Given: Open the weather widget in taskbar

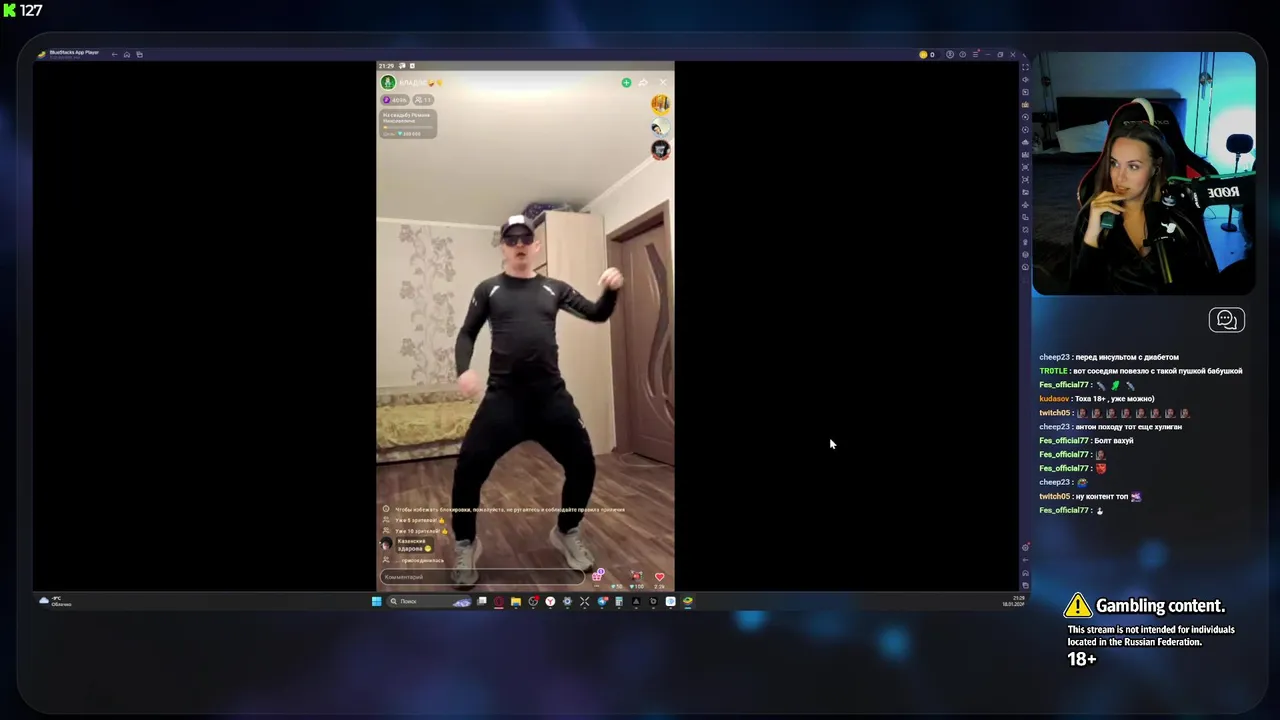Looking at the screenshot, I should [x=54, y=601].
